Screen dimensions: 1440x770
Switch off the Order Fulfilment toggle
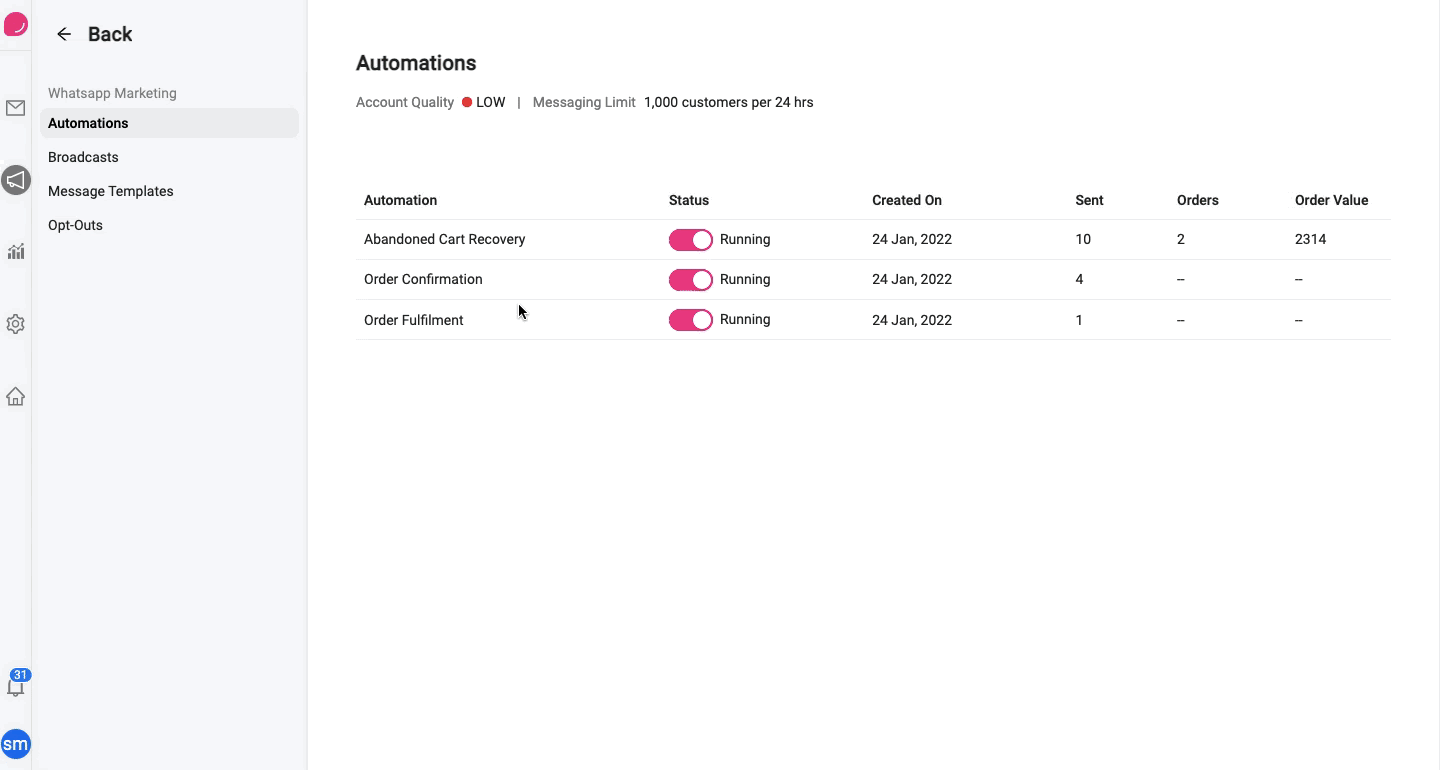pyautogui.click(x=690, y=320)
